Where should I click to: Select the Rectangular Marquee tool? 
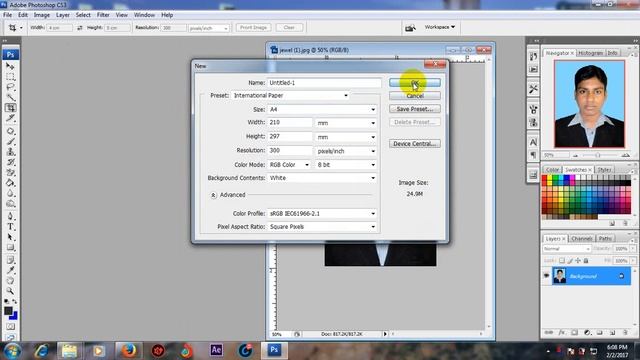coord(11,76)
